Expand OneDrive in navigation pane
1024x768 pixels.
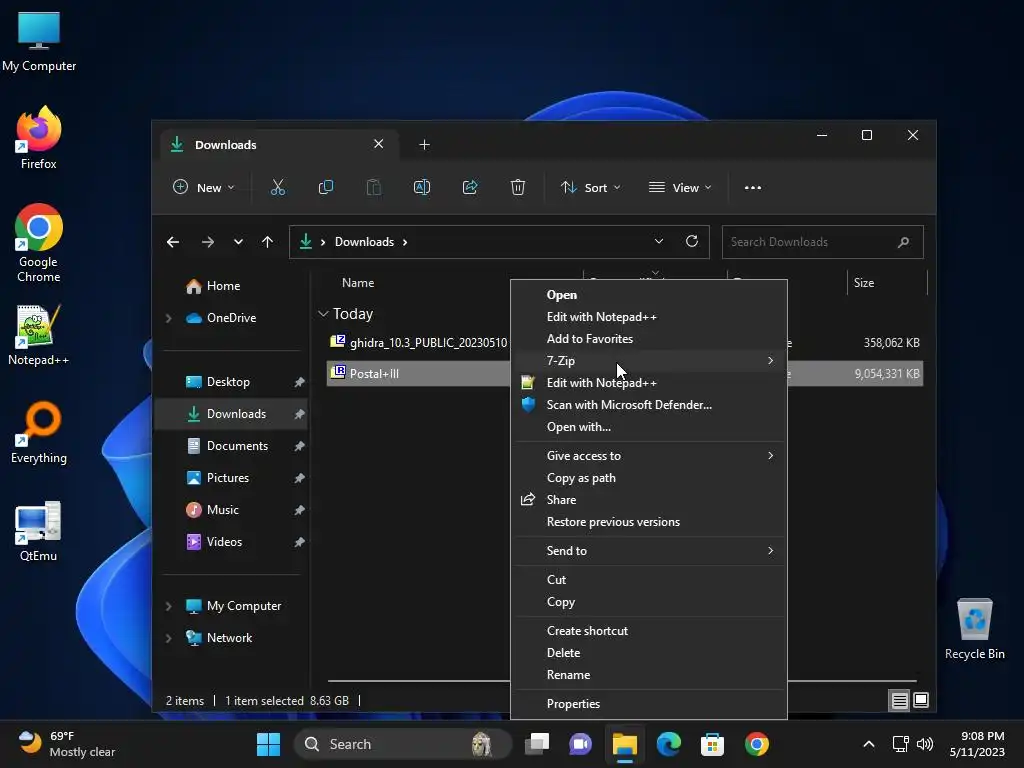(x=168, y=318)
